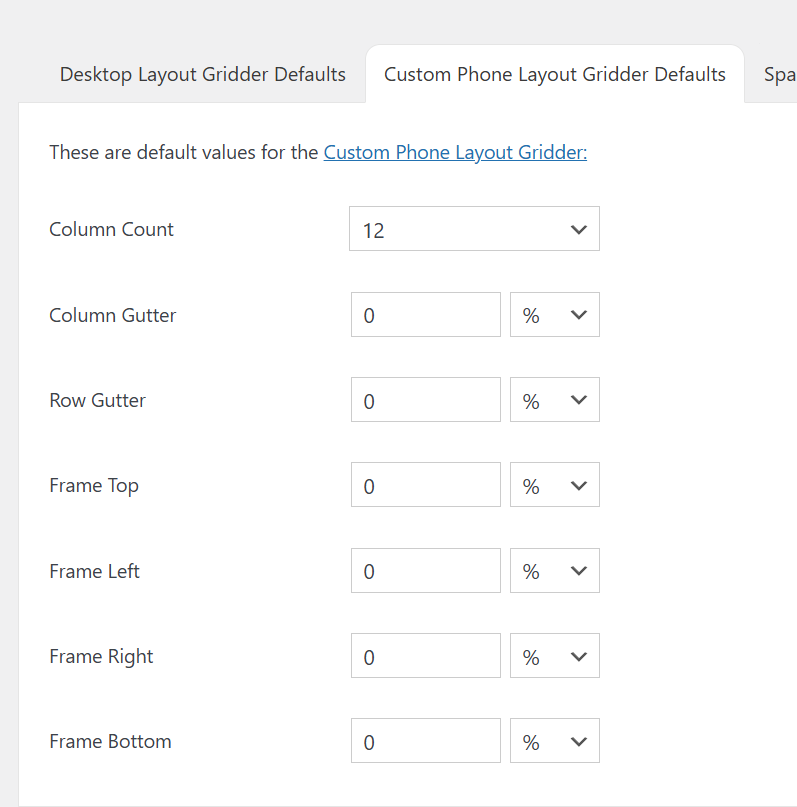Open the partially visible Spa… tab
The width and height of the screenshot is (797, 807).
(x=779, y=75)
